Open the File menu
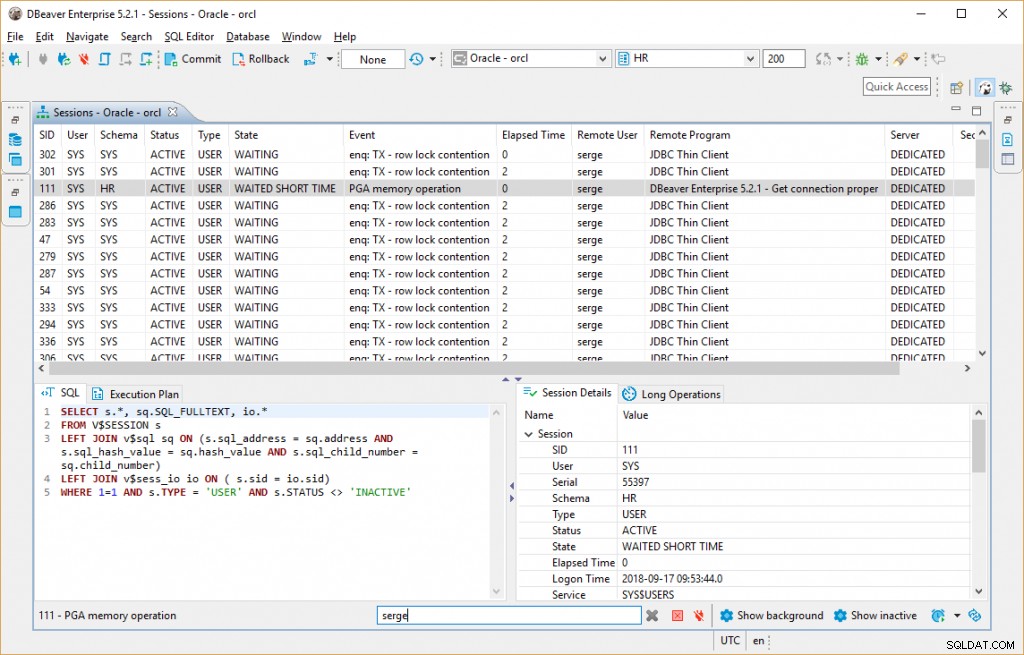The height and width of the screenshot is (655, 1024). point(15,37)
